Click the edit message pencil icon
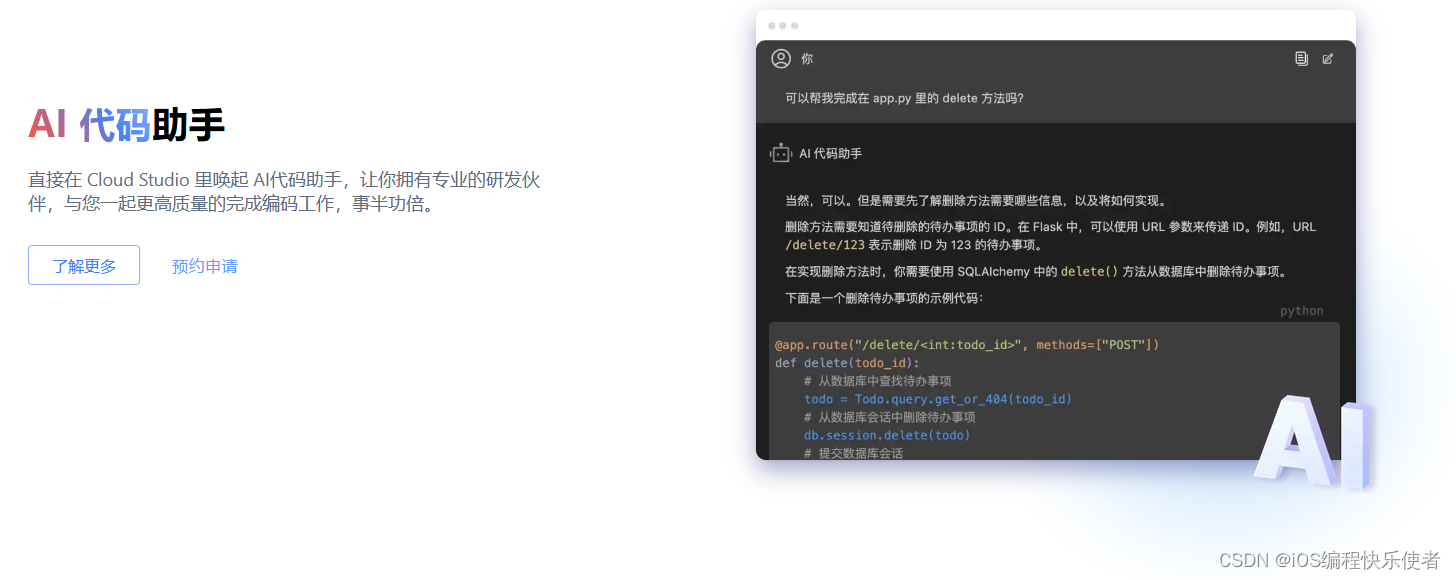1456x580 pixels. point(1328,59)
